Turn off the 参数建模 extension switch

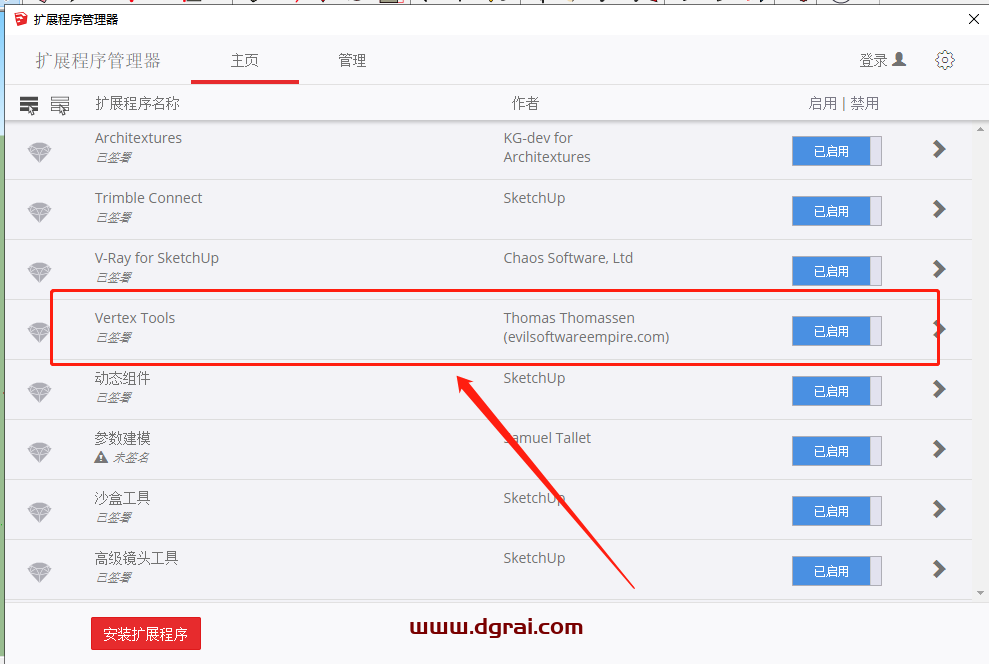coord(836,451)
